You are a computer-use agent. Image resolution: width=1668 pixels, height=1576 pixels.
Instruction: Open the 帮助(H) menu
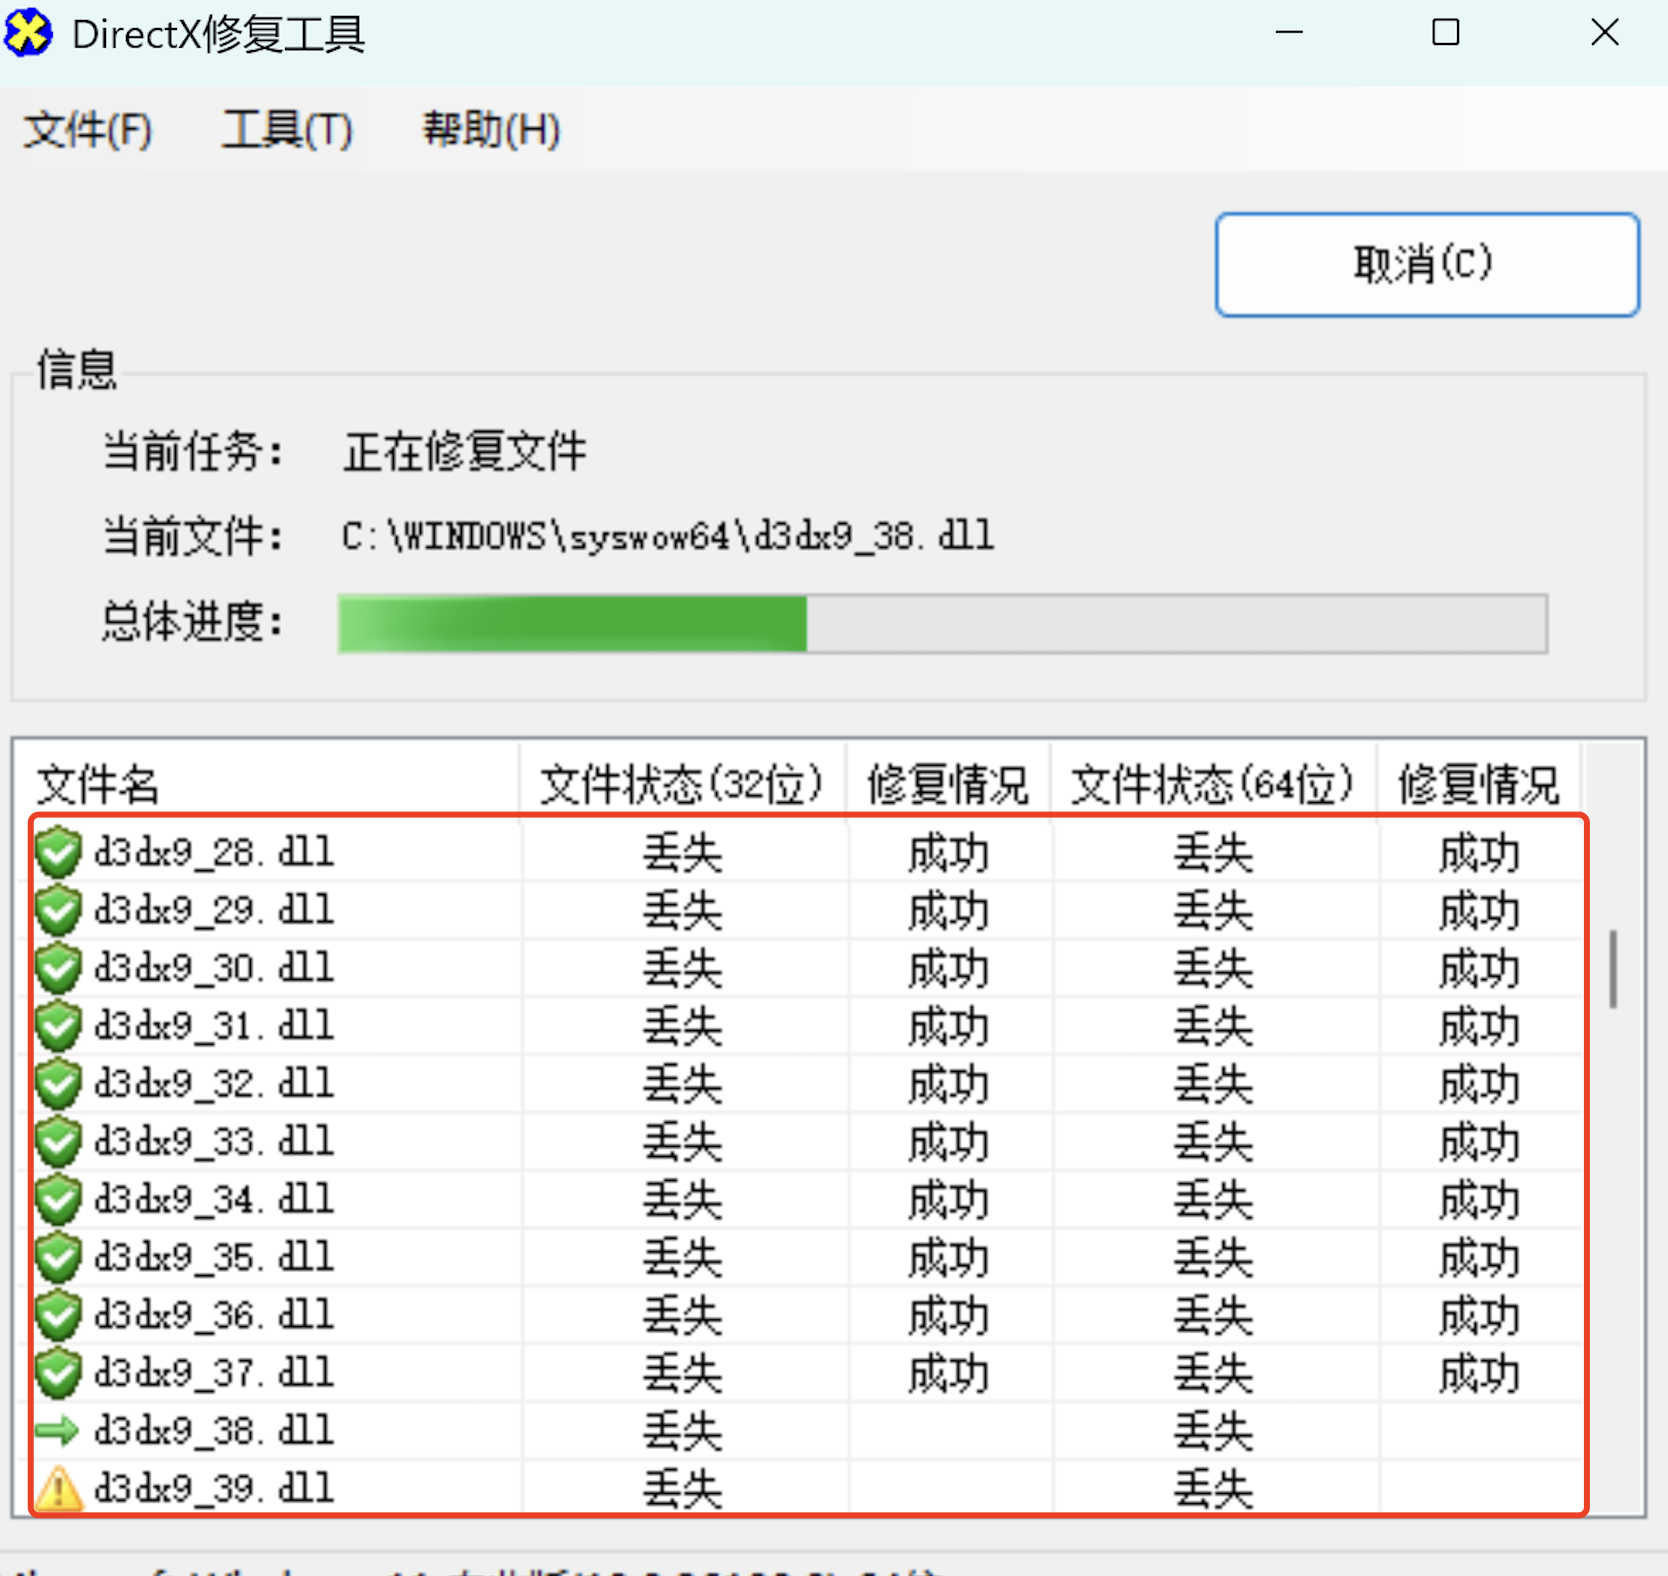491,130
